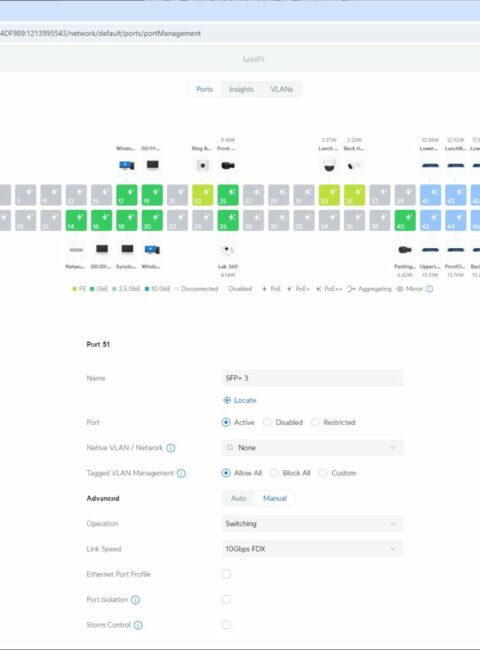Viewport: 480px width, 650px height.
Task: Open the Windows PC device above port 17
Action: click(x=126, y=165)
